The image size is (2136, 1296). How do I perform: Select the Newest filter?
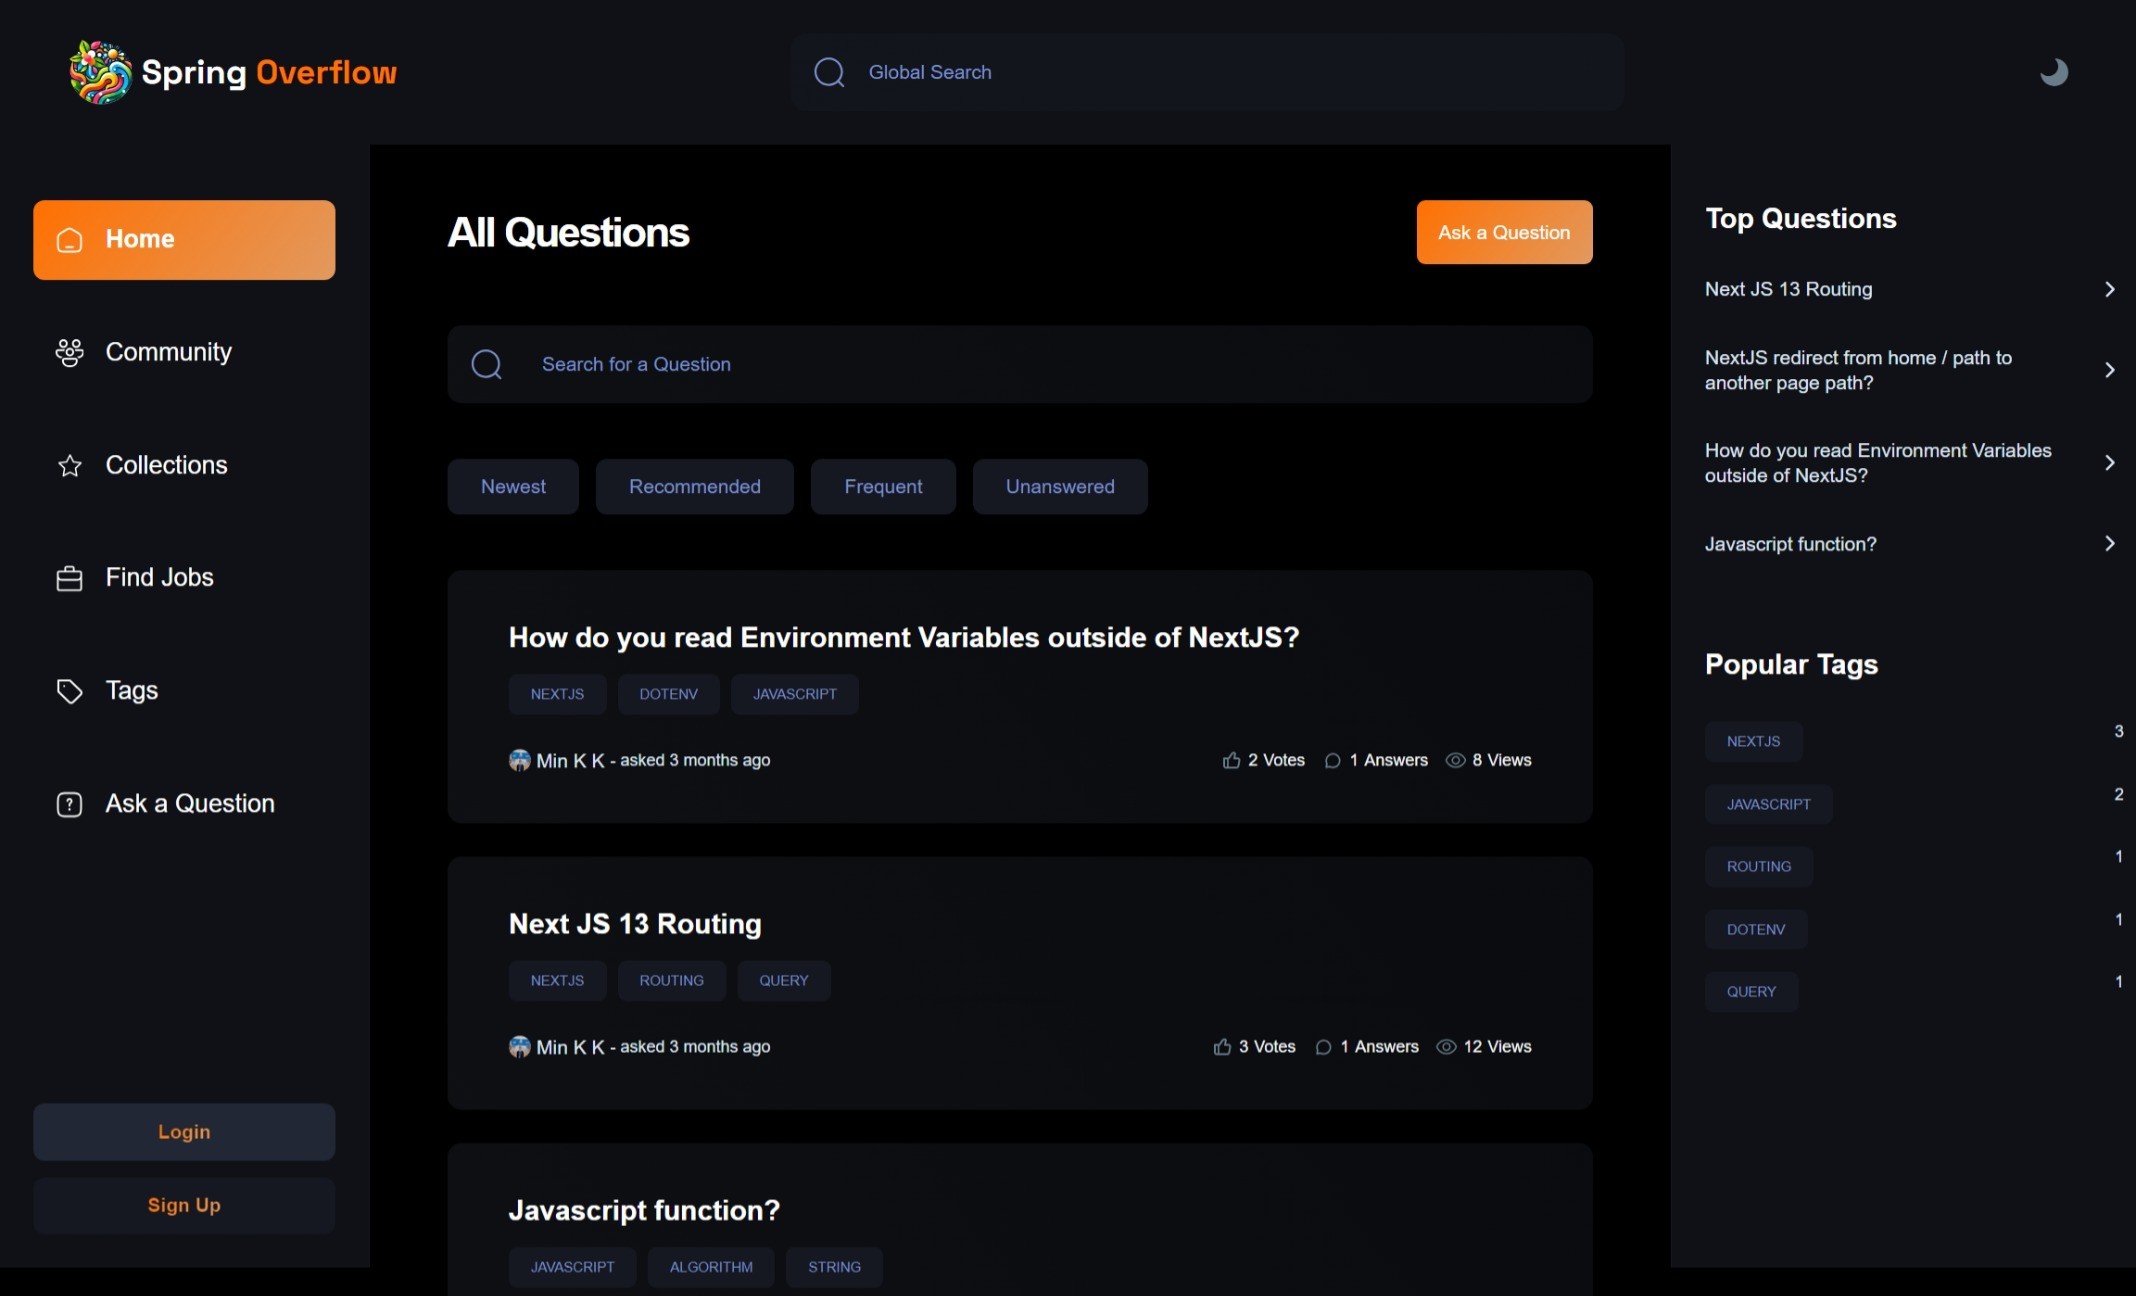point(513,487)
